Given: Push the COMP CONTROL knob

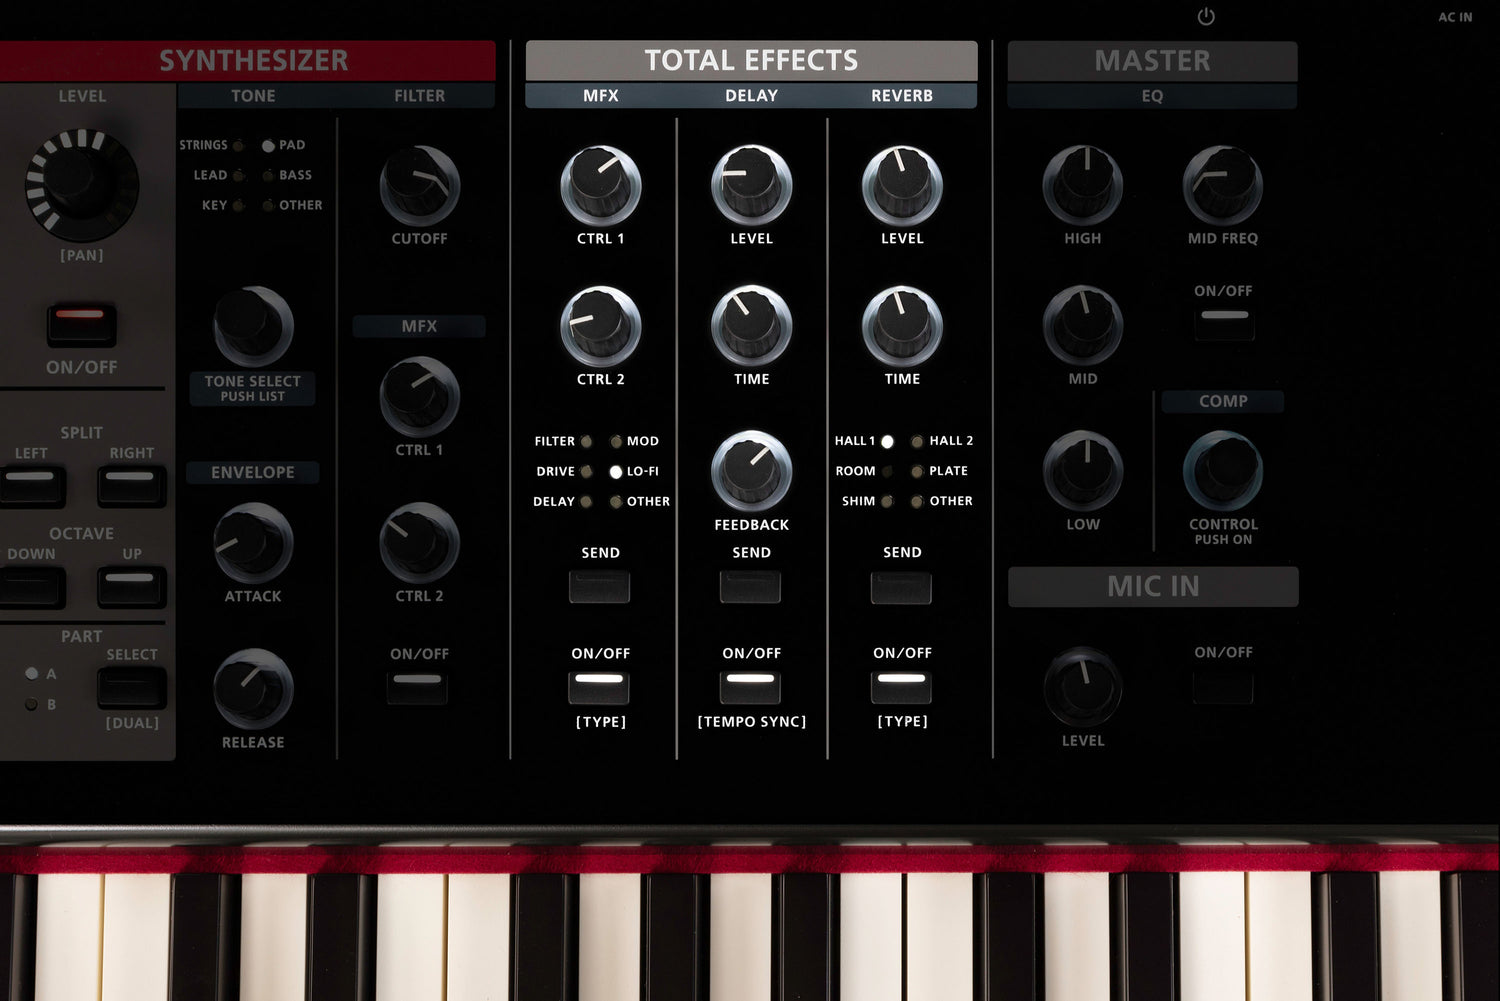Looking at the screenshot, I should (1222, 470).
